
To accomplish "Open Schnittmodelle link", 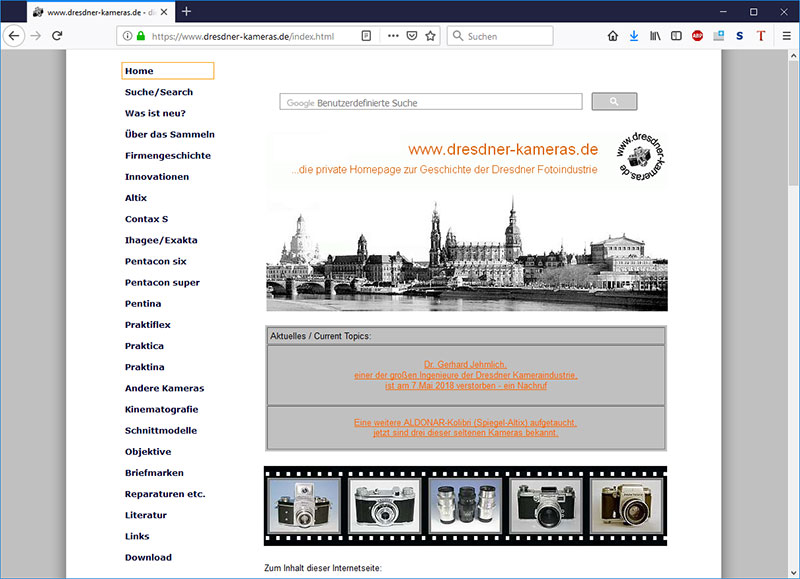I will [161, 431].
